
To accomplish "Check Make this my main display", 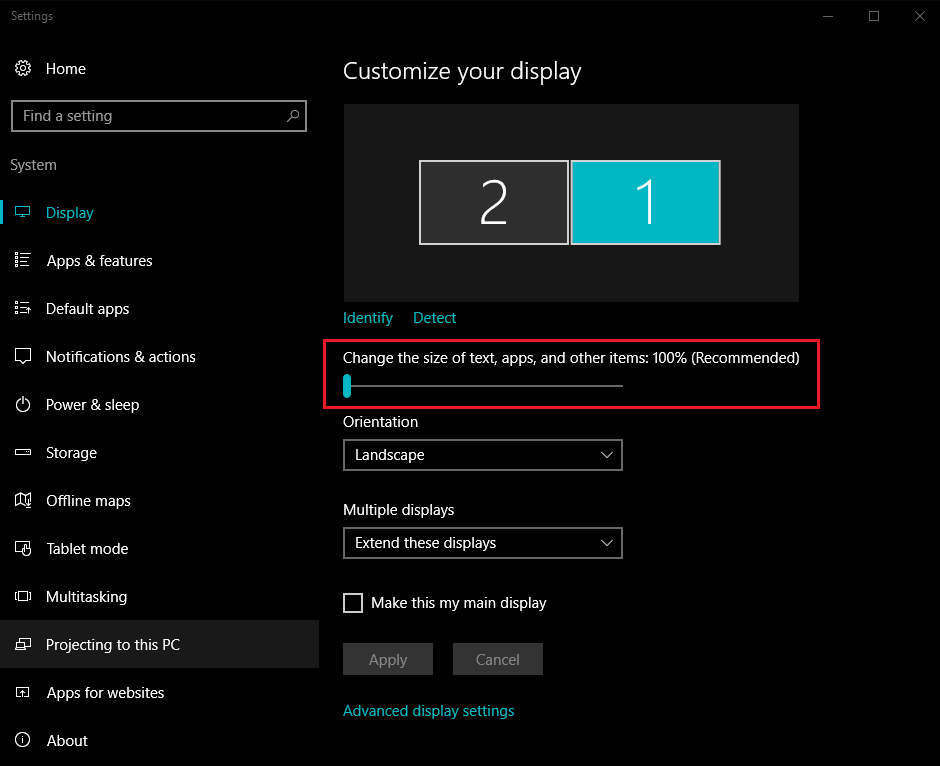I will coord(353,603).
